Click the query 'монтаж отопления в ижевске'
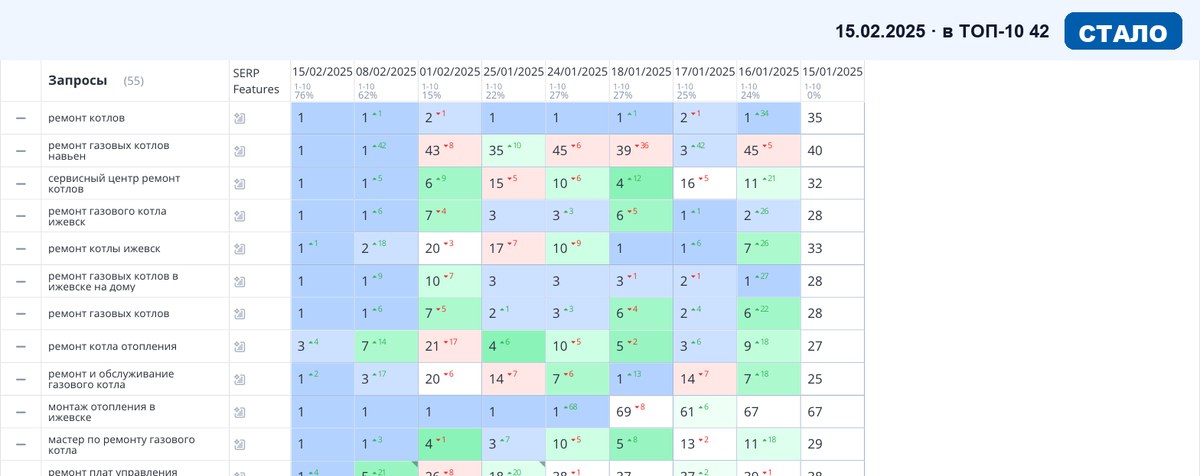Image resolution: width=1200 pixels, height=476 pixels. click(102, 412)
